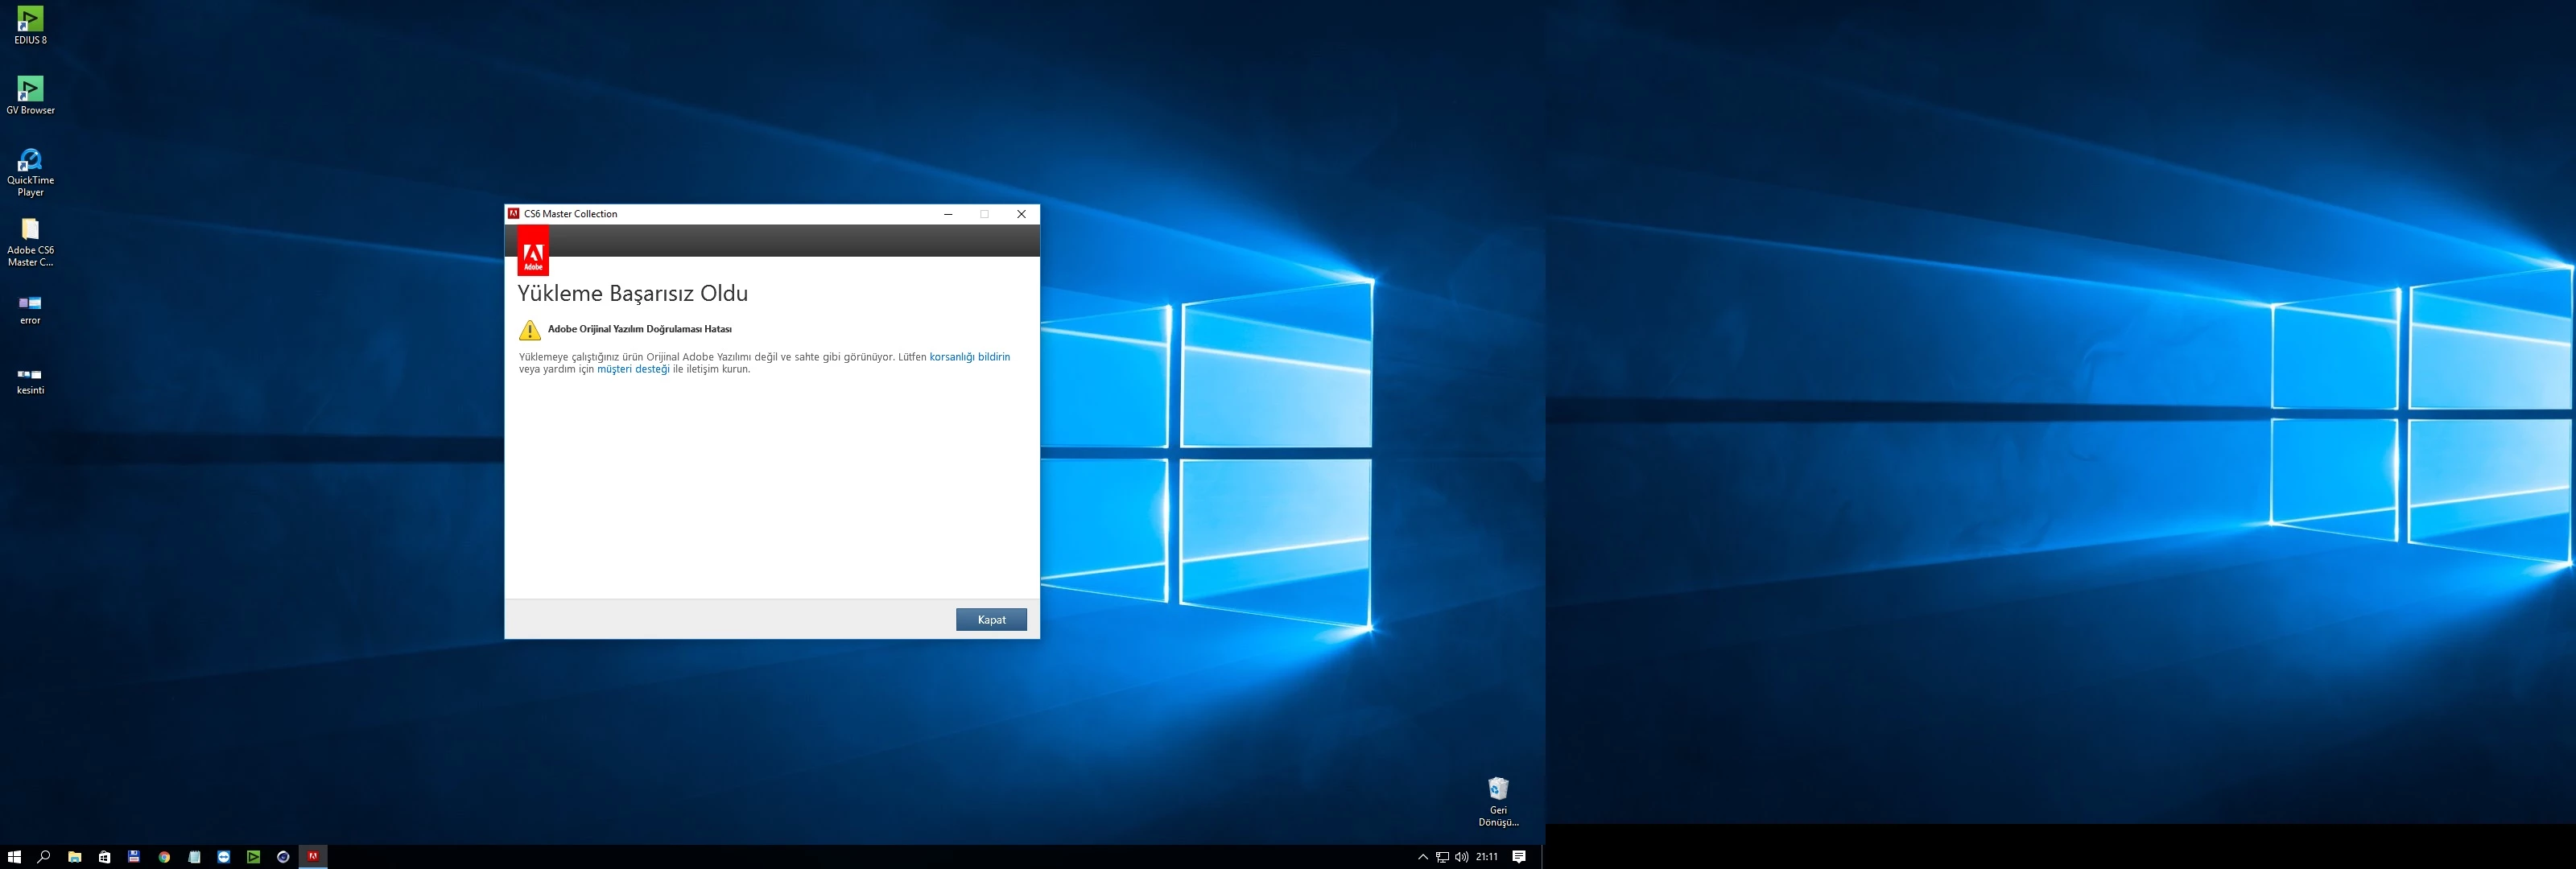
Task: Click the Kapat button in installer
Action: point(990,620)
